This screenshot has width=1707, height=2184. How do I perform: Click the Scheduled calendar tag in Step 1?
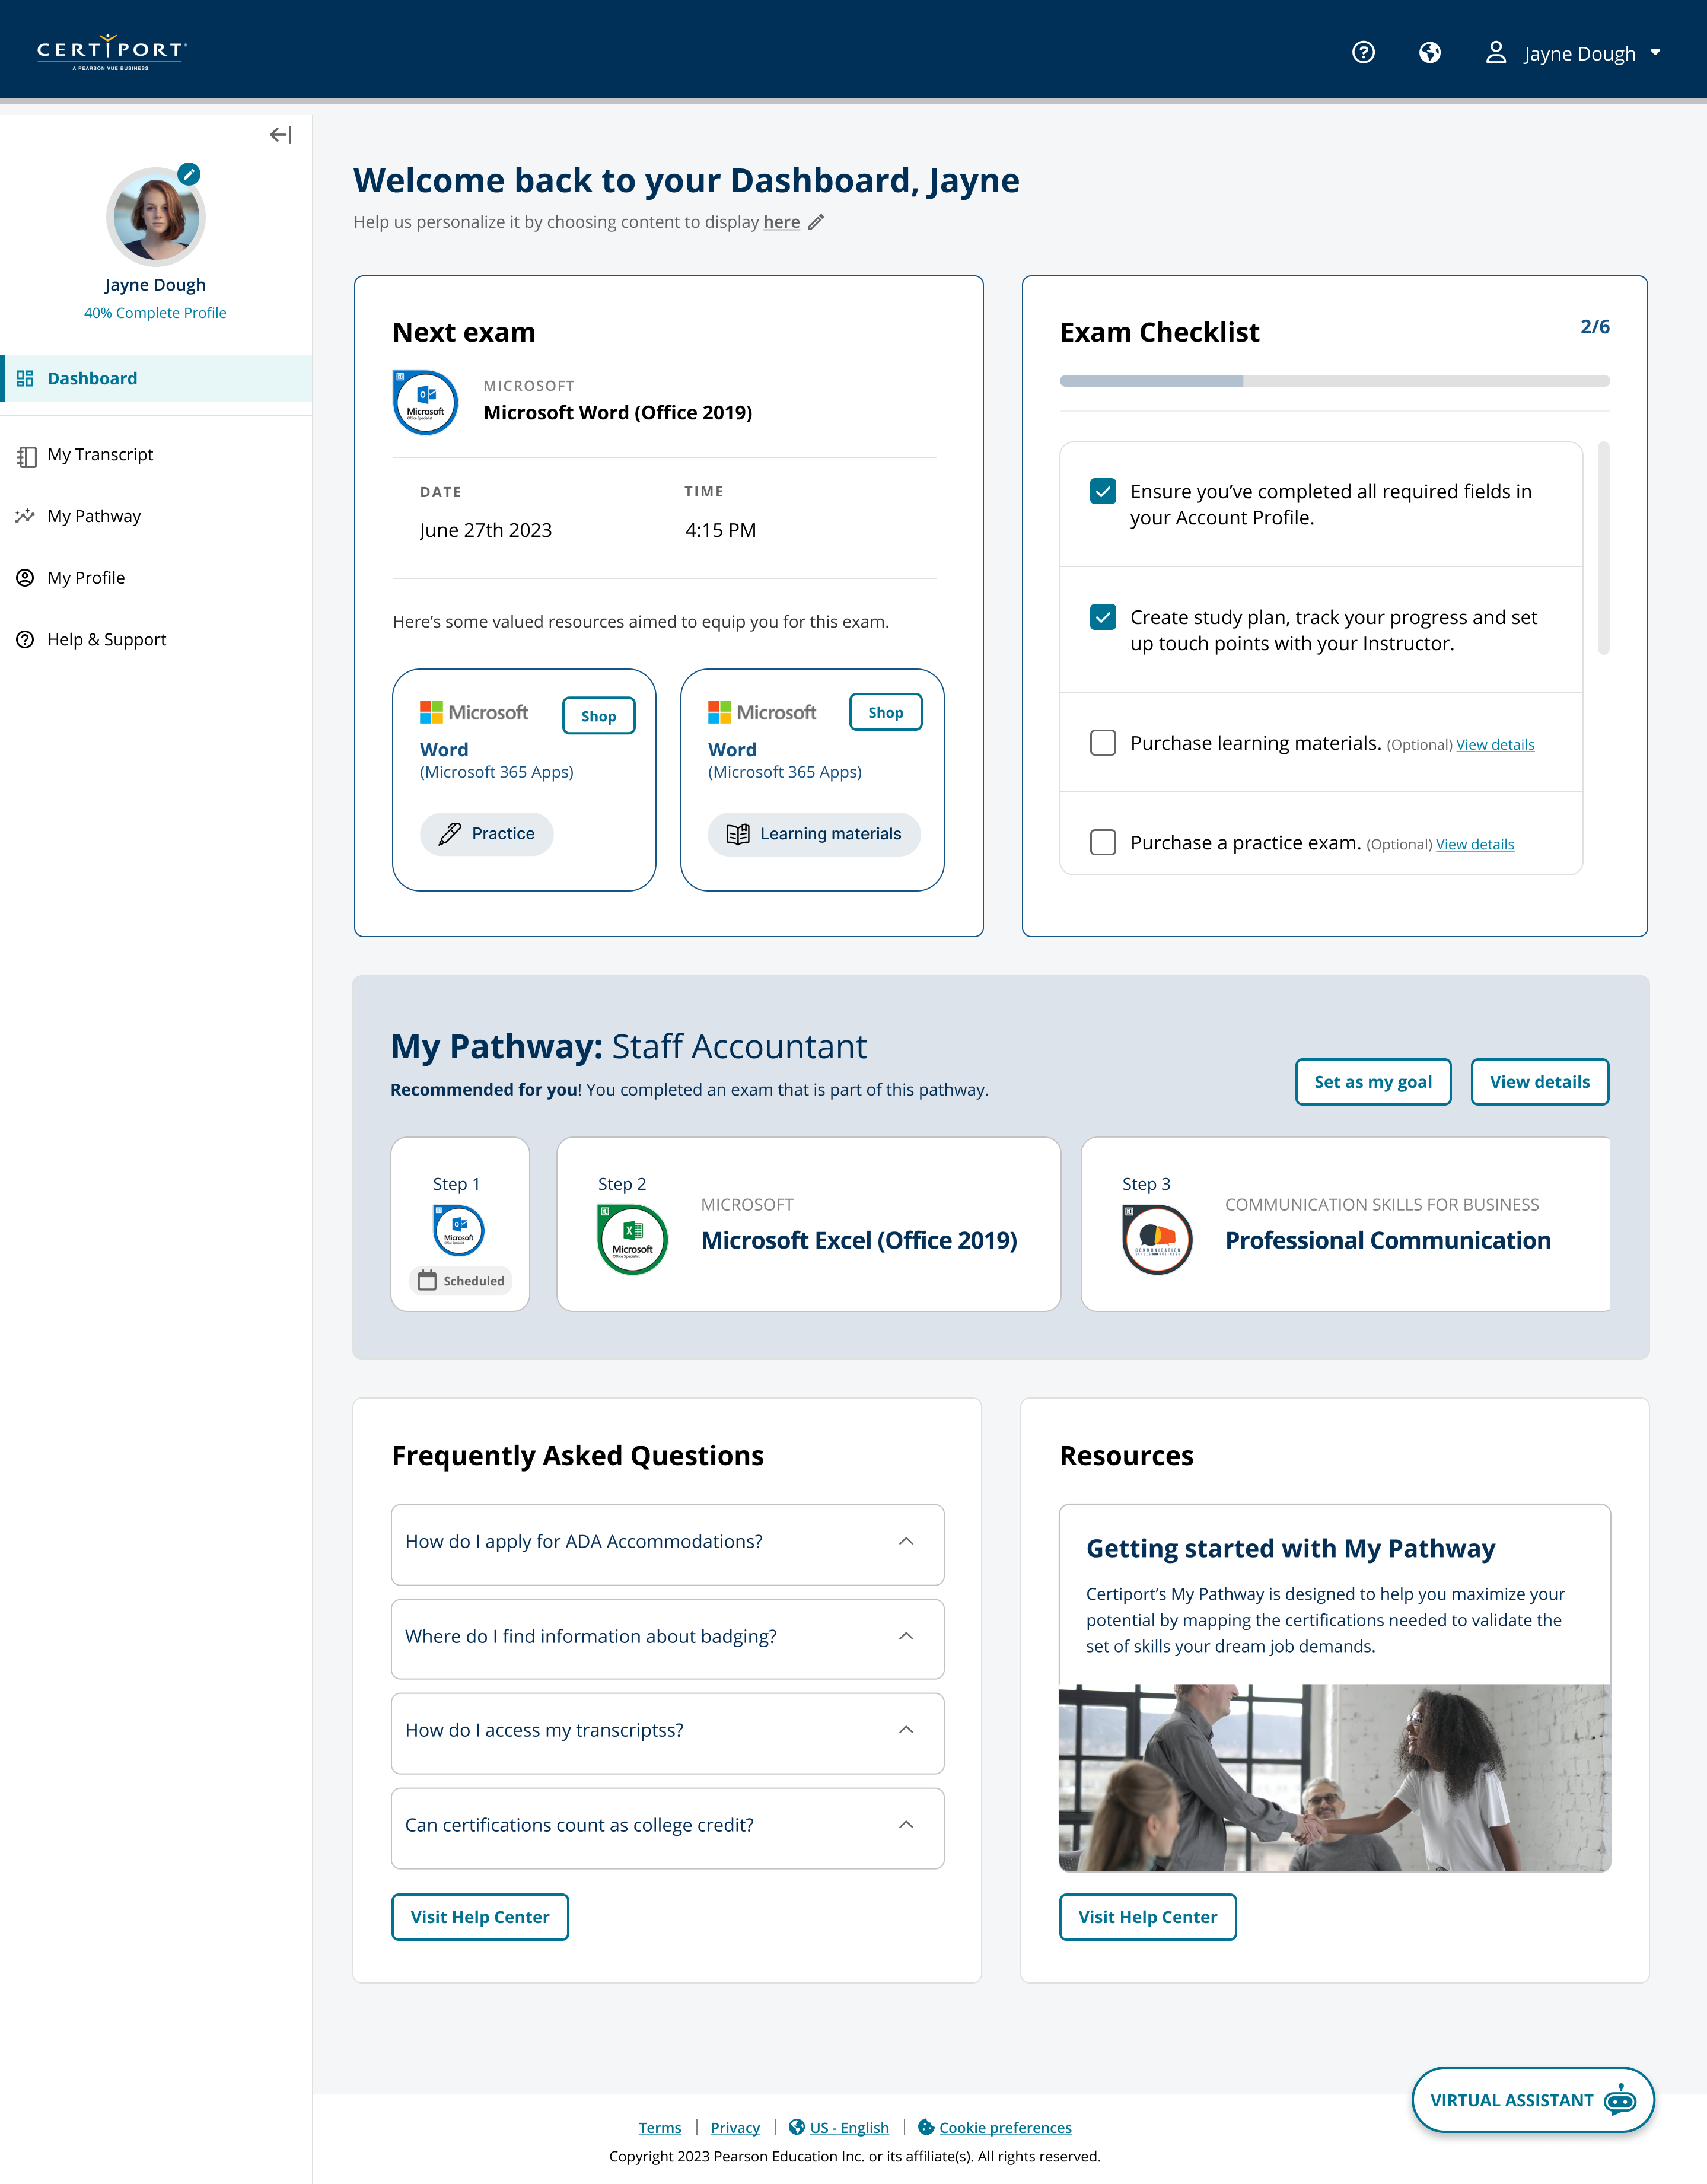[x=461, y=1281]
